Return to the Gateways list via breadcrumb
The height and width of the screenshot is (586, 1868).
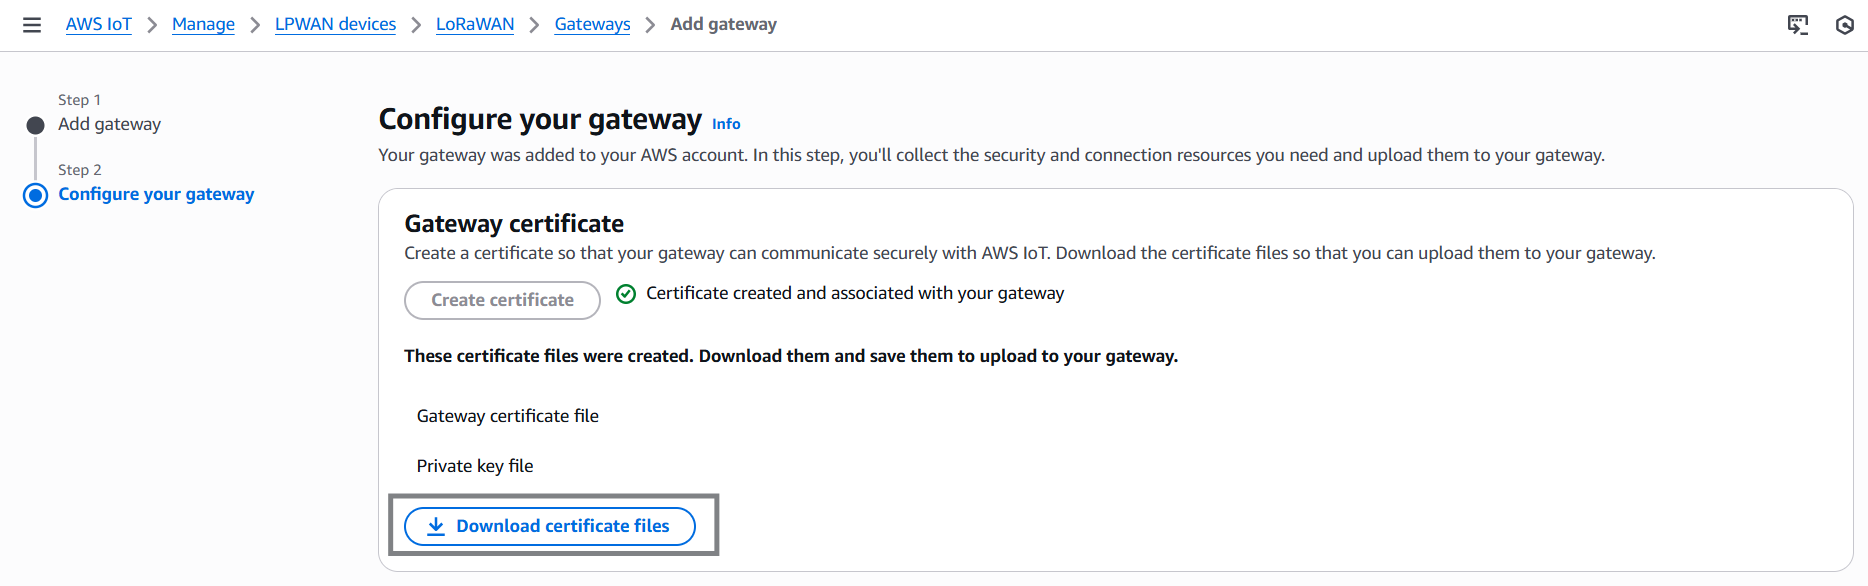coord(591,24)
